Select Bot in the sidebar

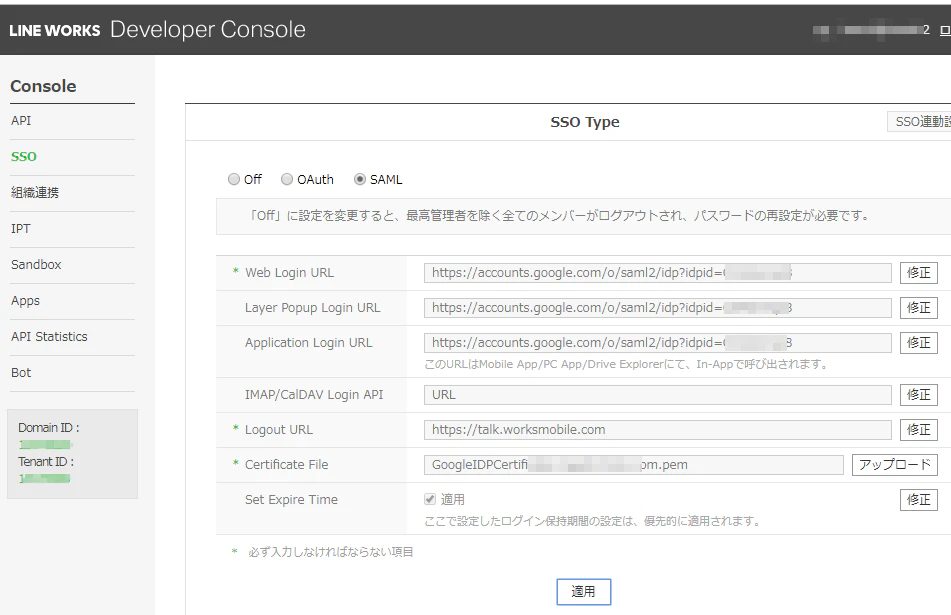[x=21, y=373]
